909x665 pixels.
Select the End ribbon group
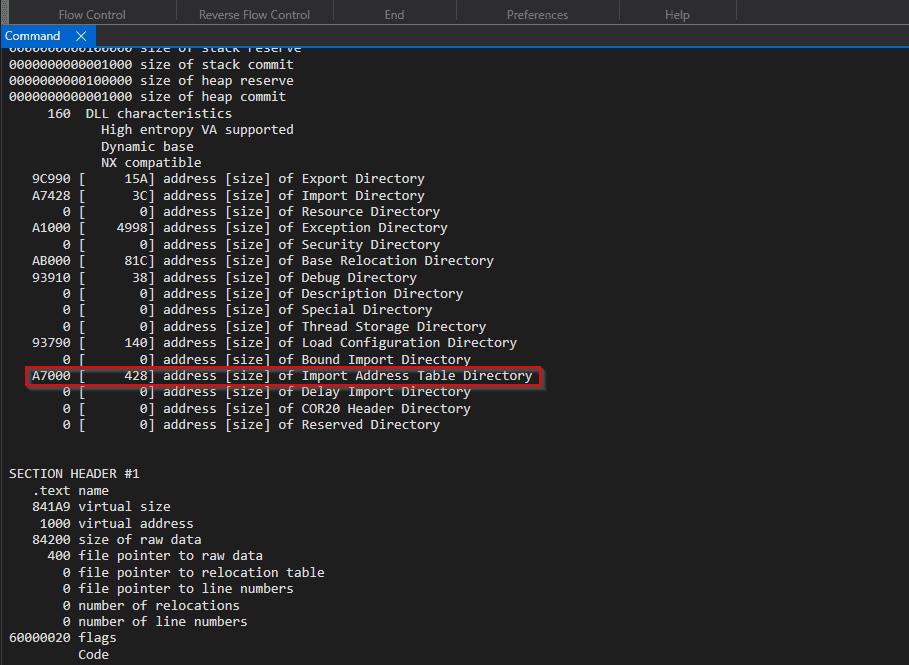(394, 14)
